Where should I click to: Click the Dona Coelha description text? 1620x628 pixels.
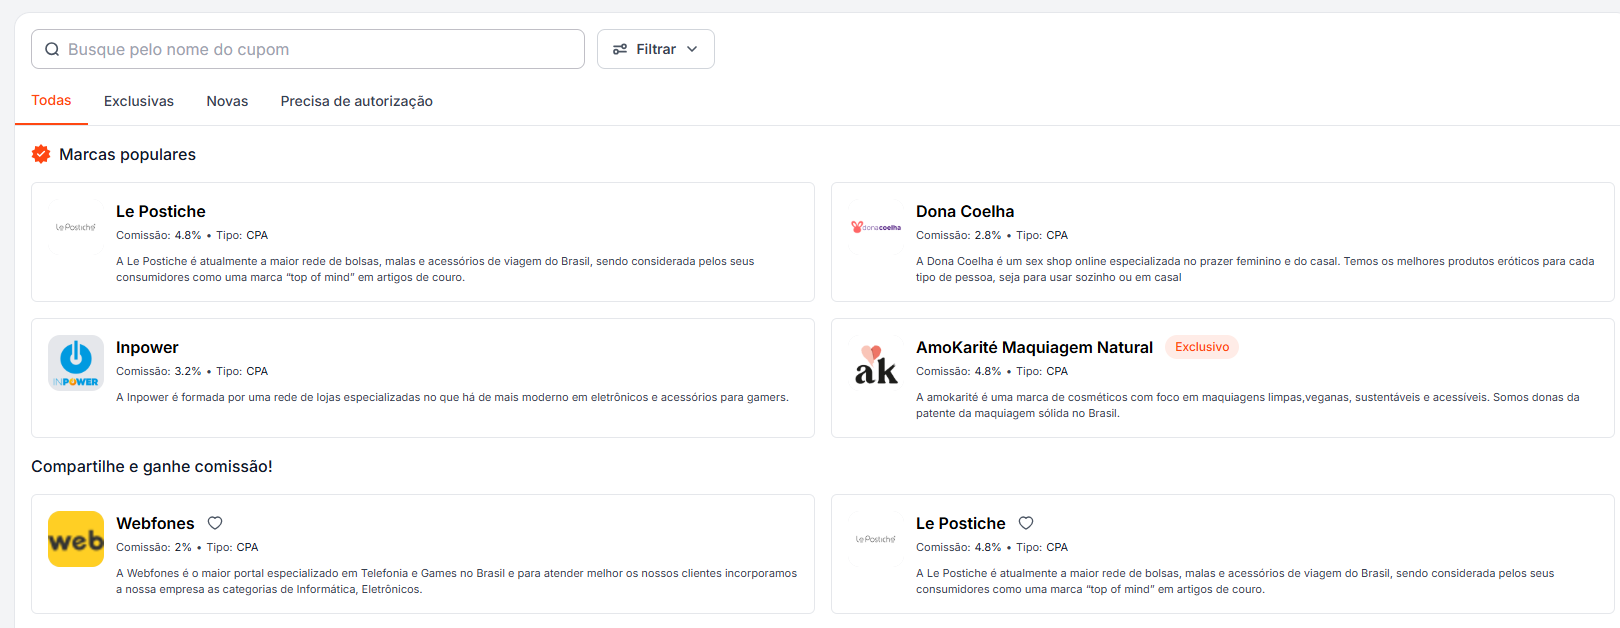pos(1255,269)
